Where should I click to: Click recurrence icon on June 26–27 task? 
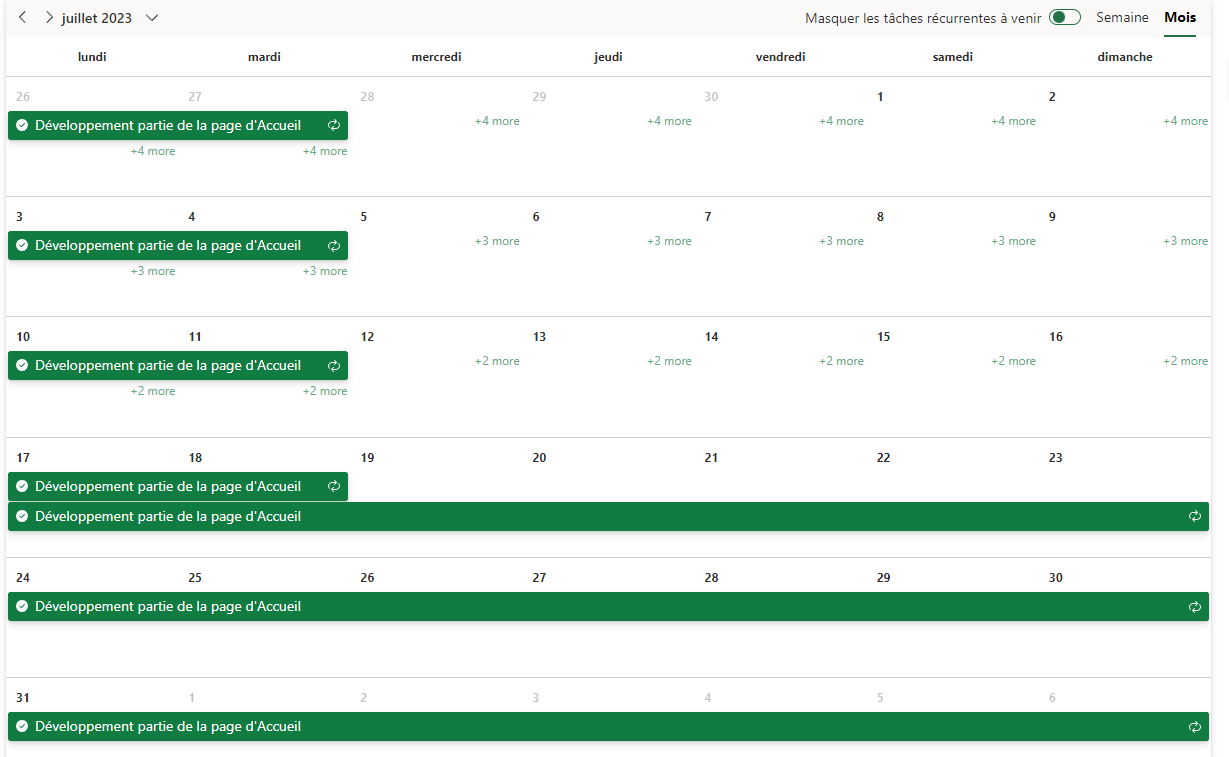click(x=334, y=126)
